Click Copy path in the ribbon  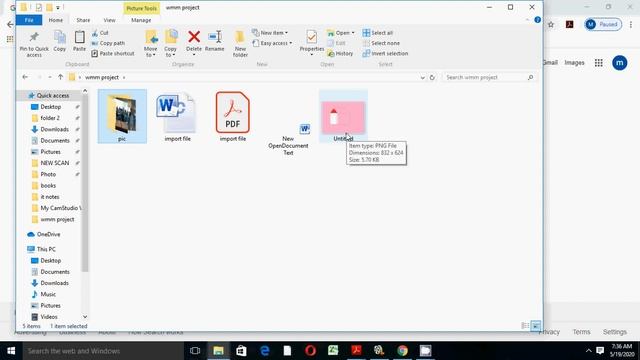[108, 43]
